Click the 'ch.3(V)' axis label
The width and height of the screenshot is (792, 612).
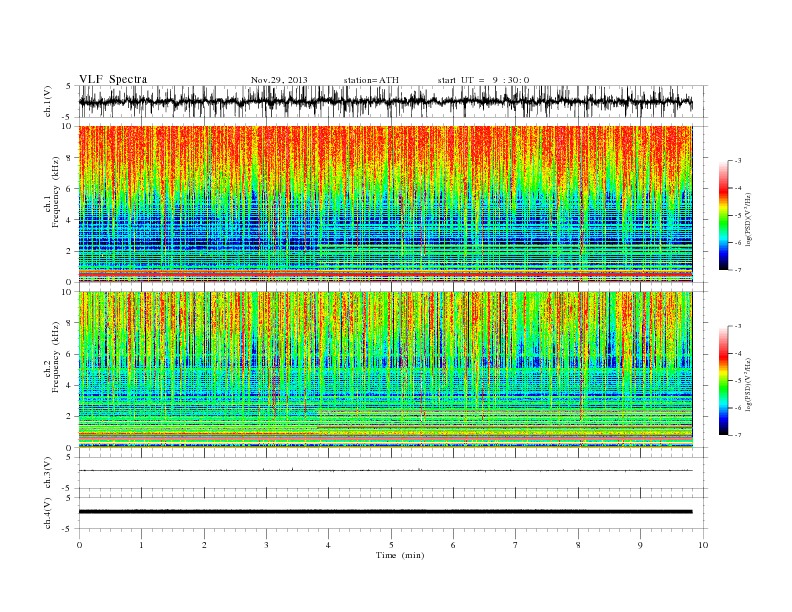[x=48, y=473]
